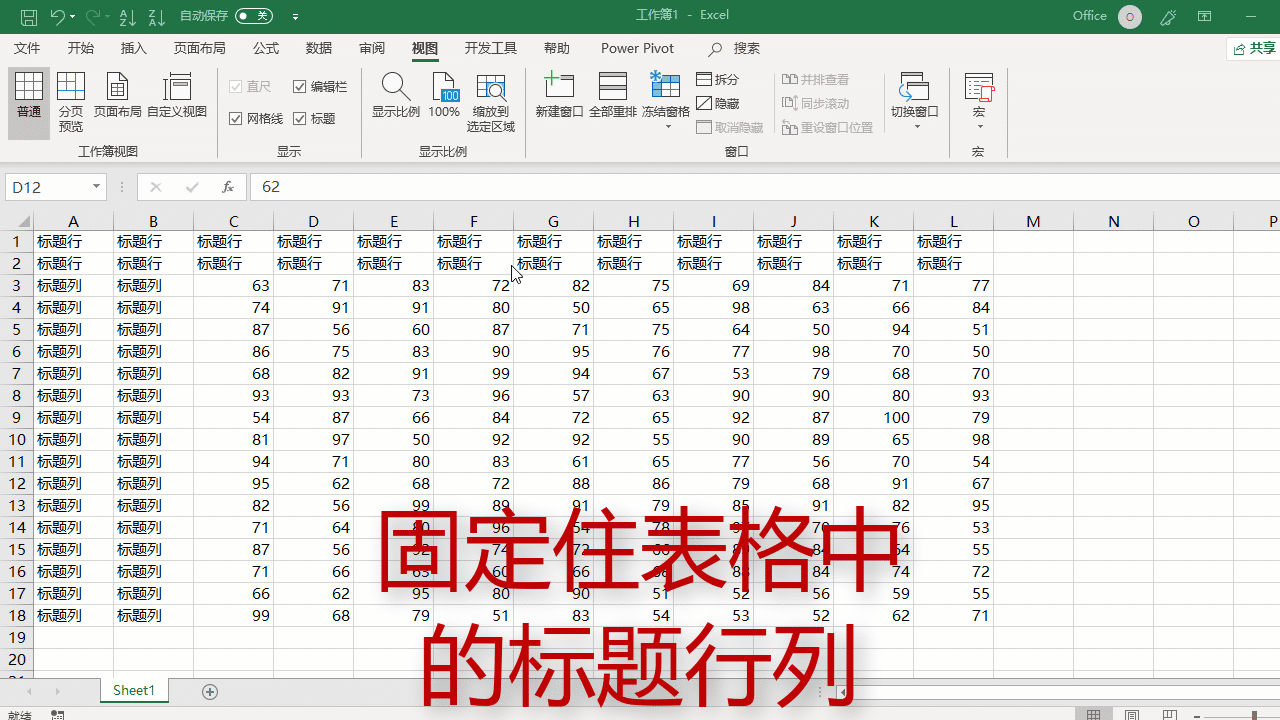This screenshot has height=720, width=1280.
Task: Toggle the 标题 headings checkbox
Action: pos(314,118)
